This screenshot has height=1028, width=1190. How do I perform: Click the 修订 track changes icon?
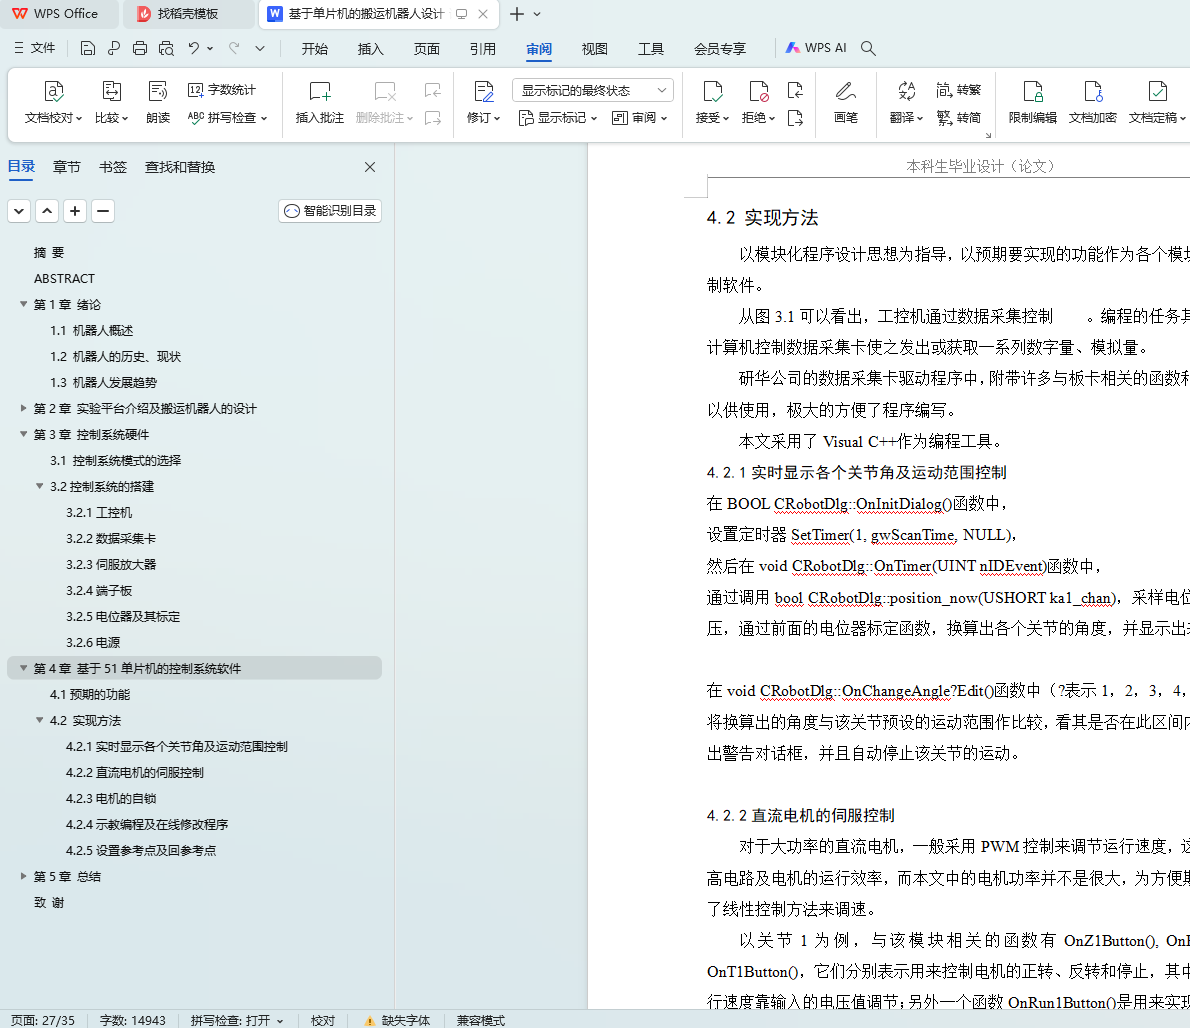(483, 102)
